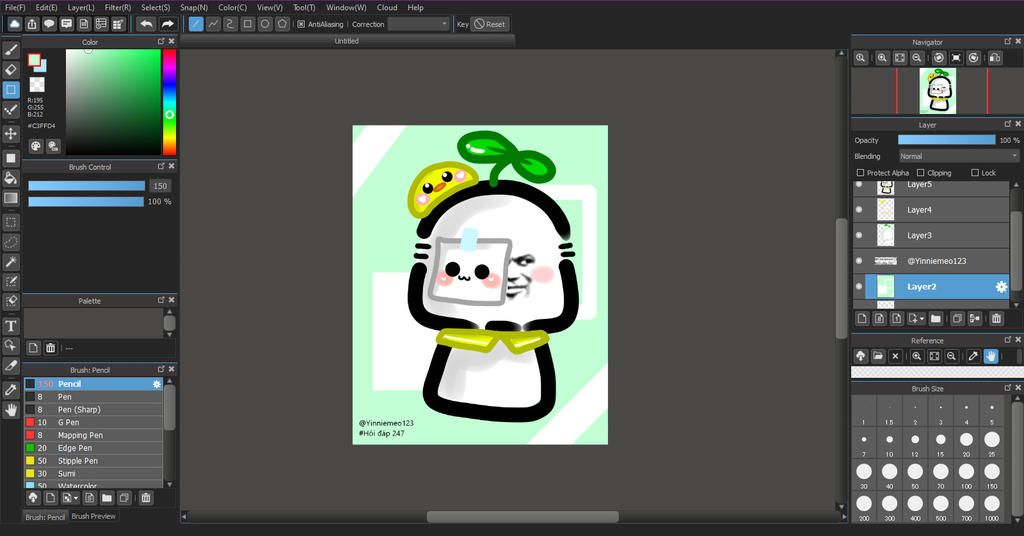Open the Filter(R) menu
Screen dimensions: 1024x536
tap(118, 7)
